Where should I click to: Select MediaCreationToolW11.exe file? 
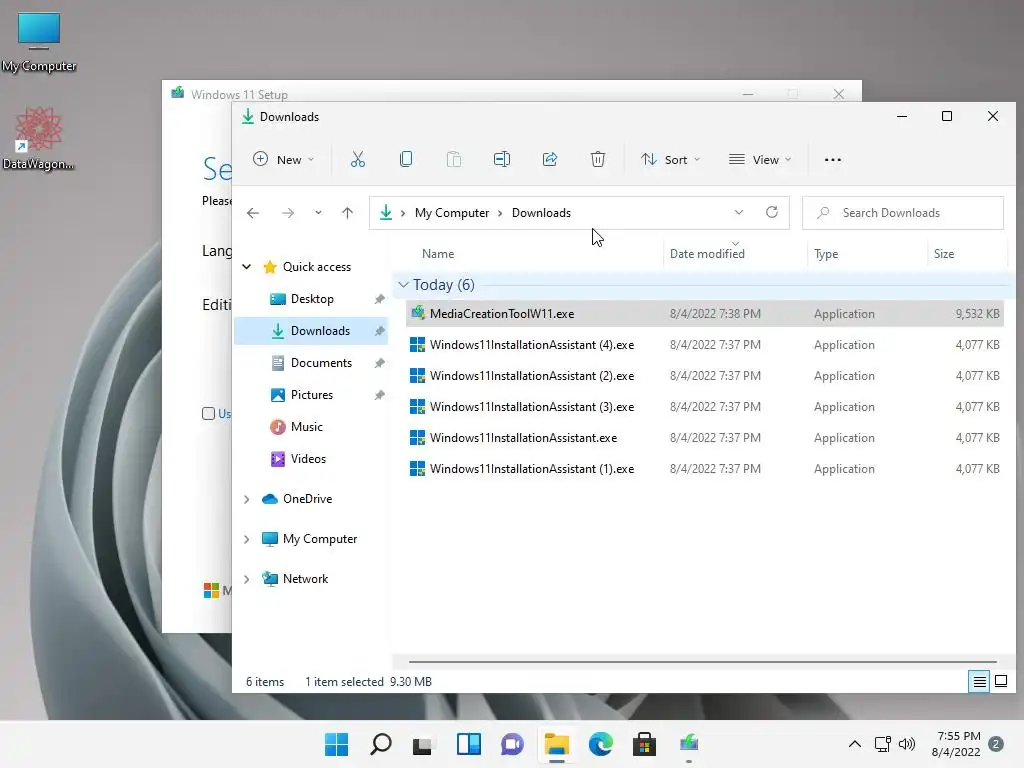pyautogui.click(x=704, y=313)
